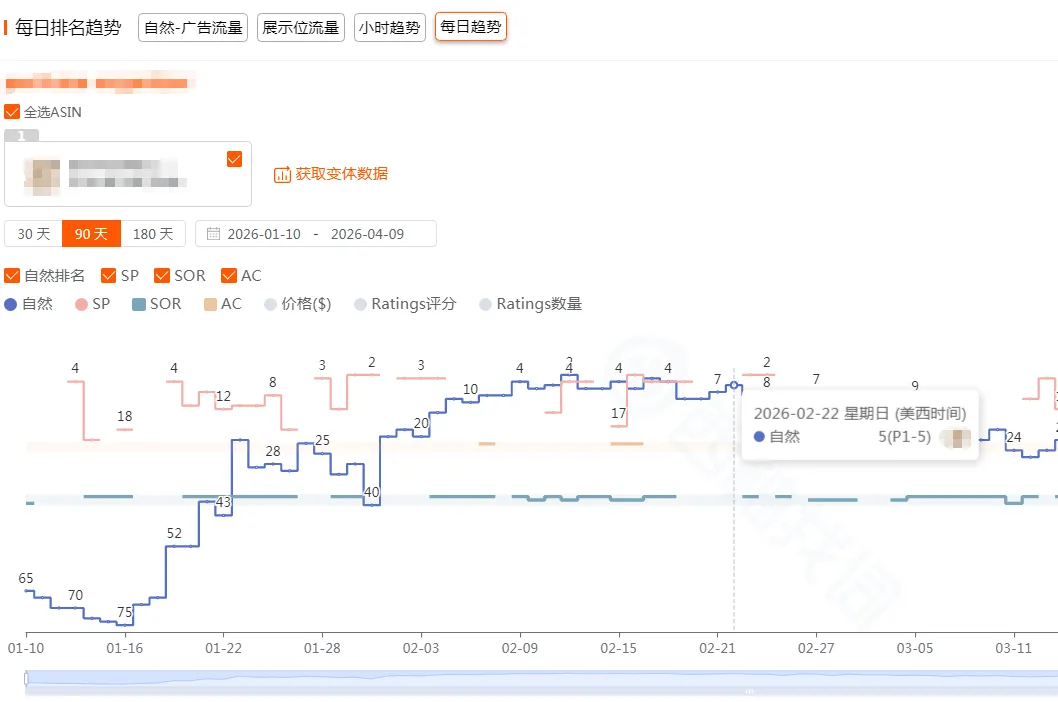Click the chart icon beside 获取变体数据
The height and width of the screenshot is (702, 1058).
[x=282, y=174]
